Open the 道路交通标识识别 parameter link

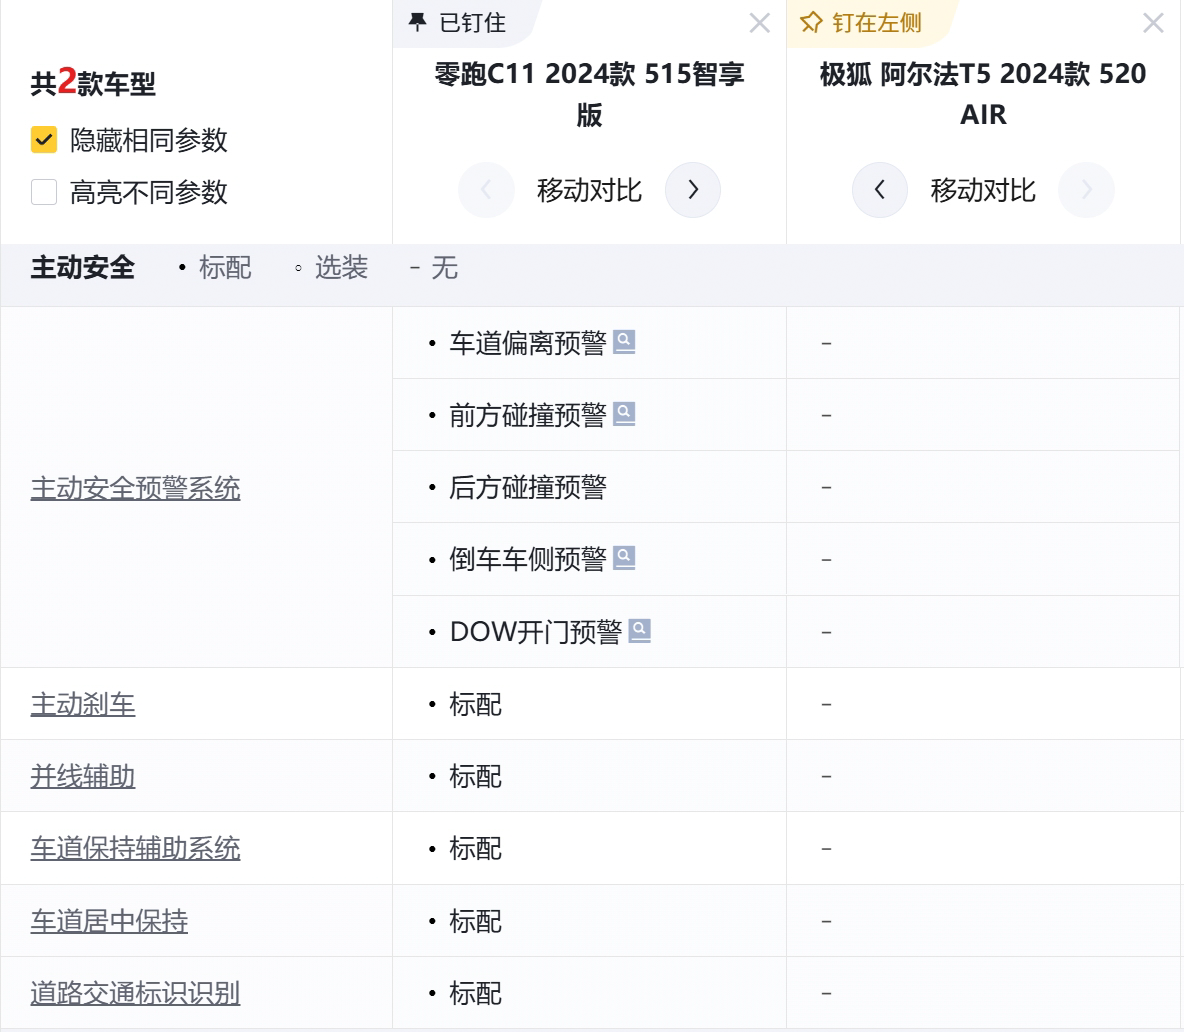tap(135, 993)
